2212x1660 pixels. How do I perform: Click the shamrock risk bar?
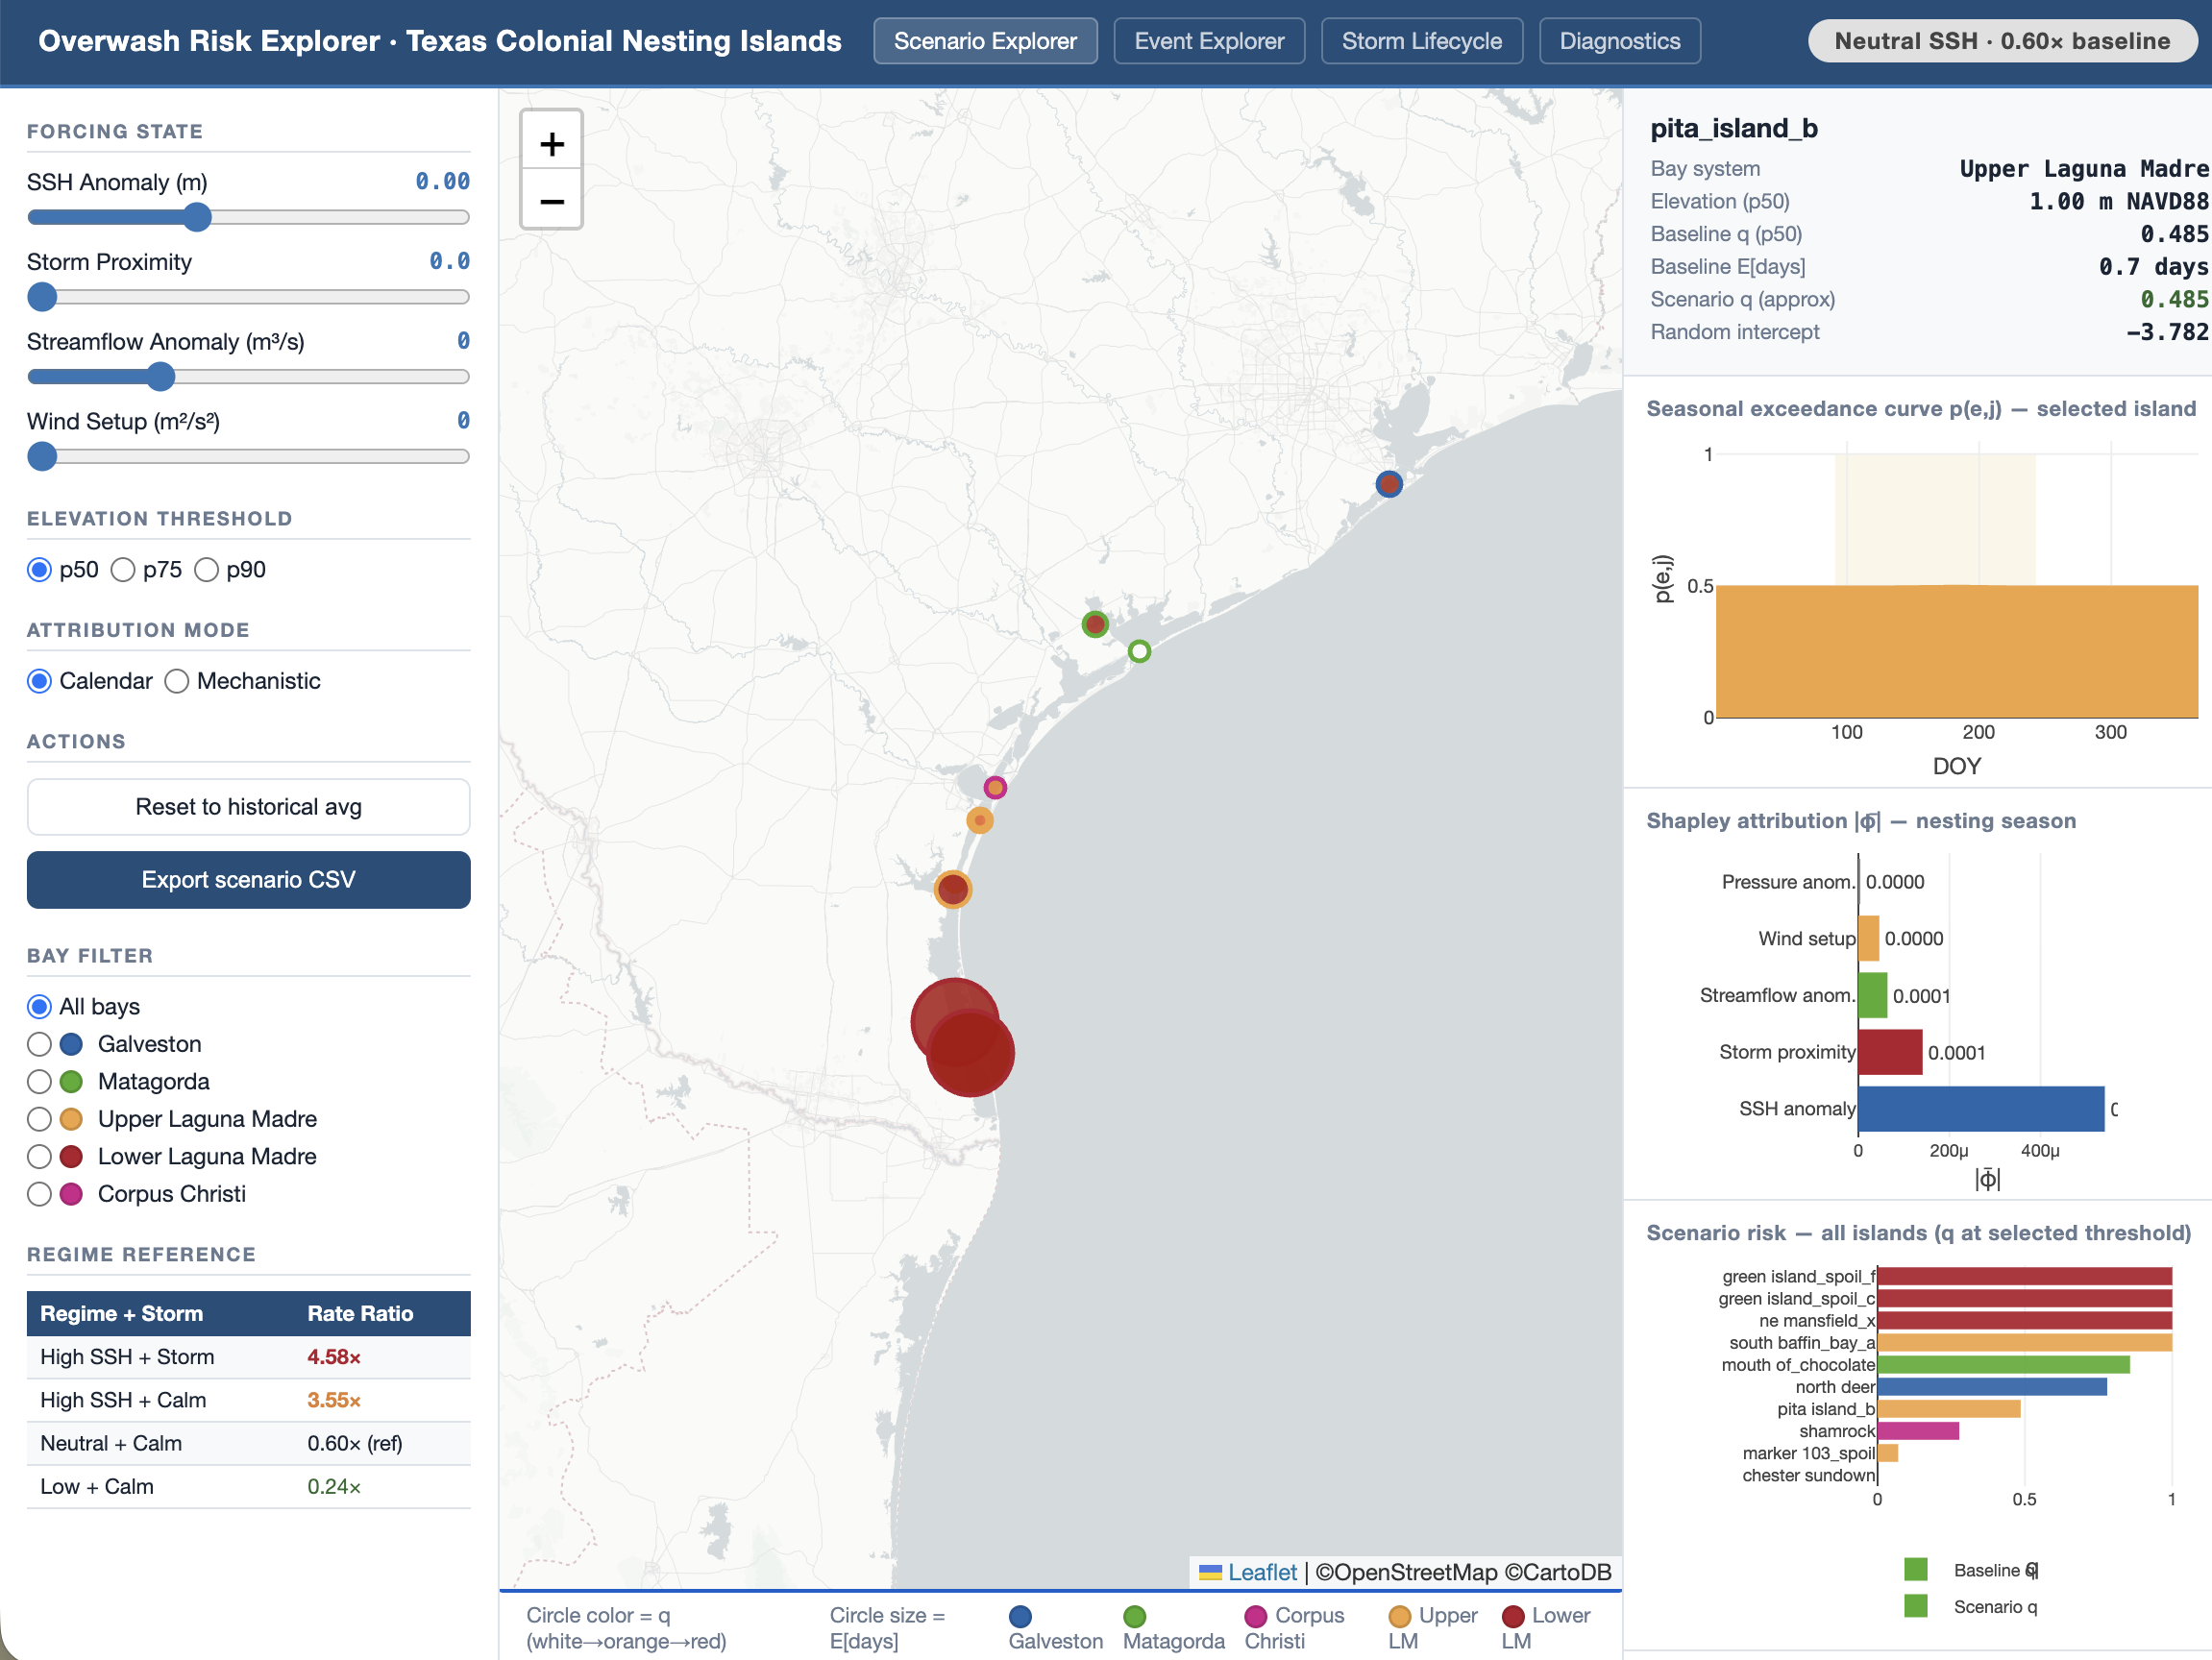[x=1919, y=1431]
